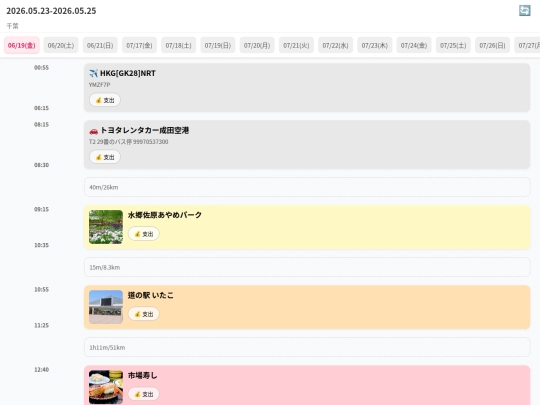The height and width of the screenshot is (405, 540).
Task: Click 支出 on the Toyota rental card
Action: point(105,157)
